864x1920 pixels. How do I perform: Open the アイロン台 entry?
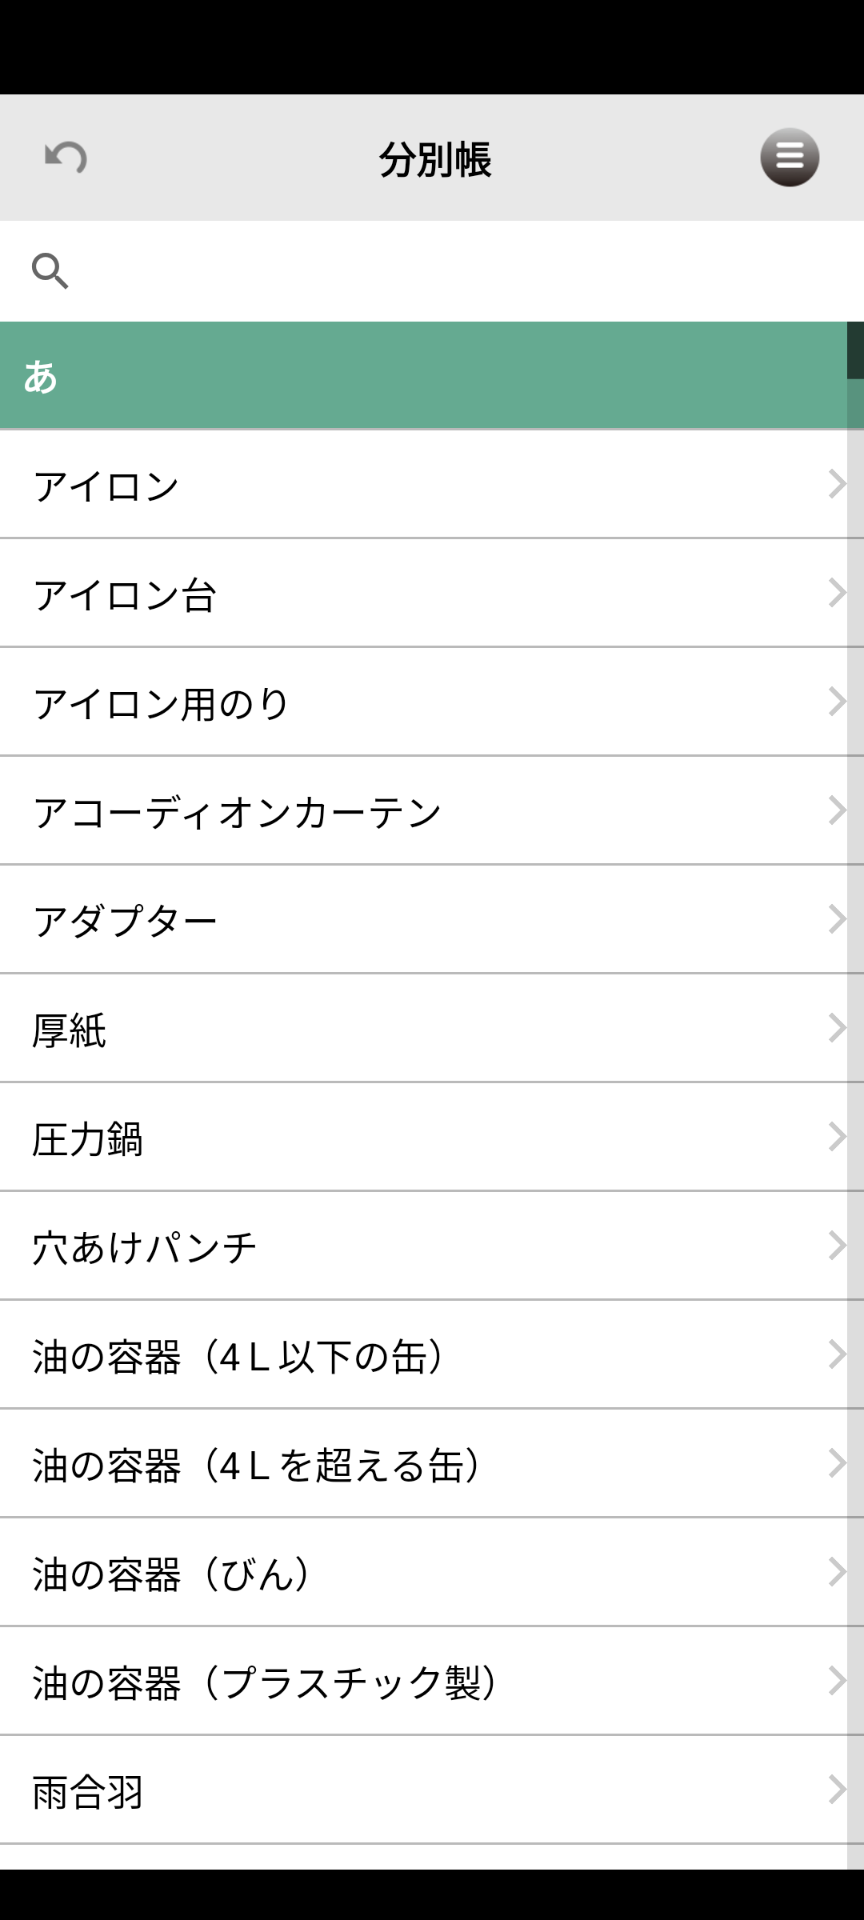point(125,595)
